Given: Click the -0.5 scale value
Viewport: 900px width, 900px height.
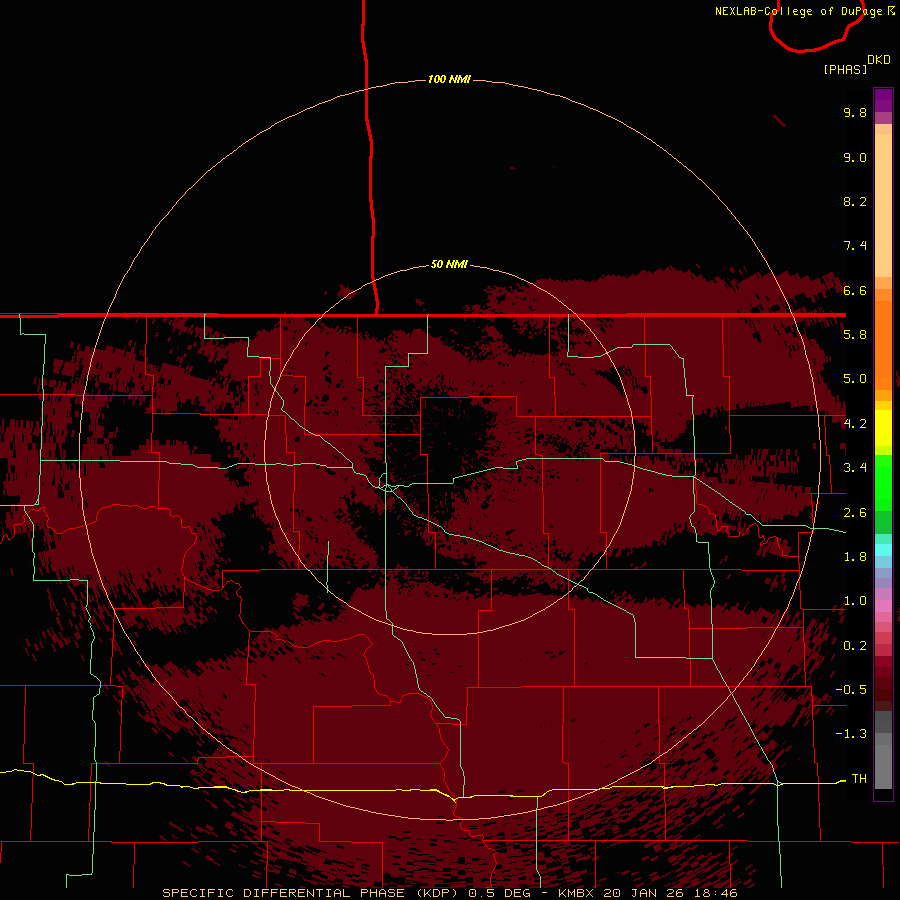Looking at the screenshot, I should point(851,690).
